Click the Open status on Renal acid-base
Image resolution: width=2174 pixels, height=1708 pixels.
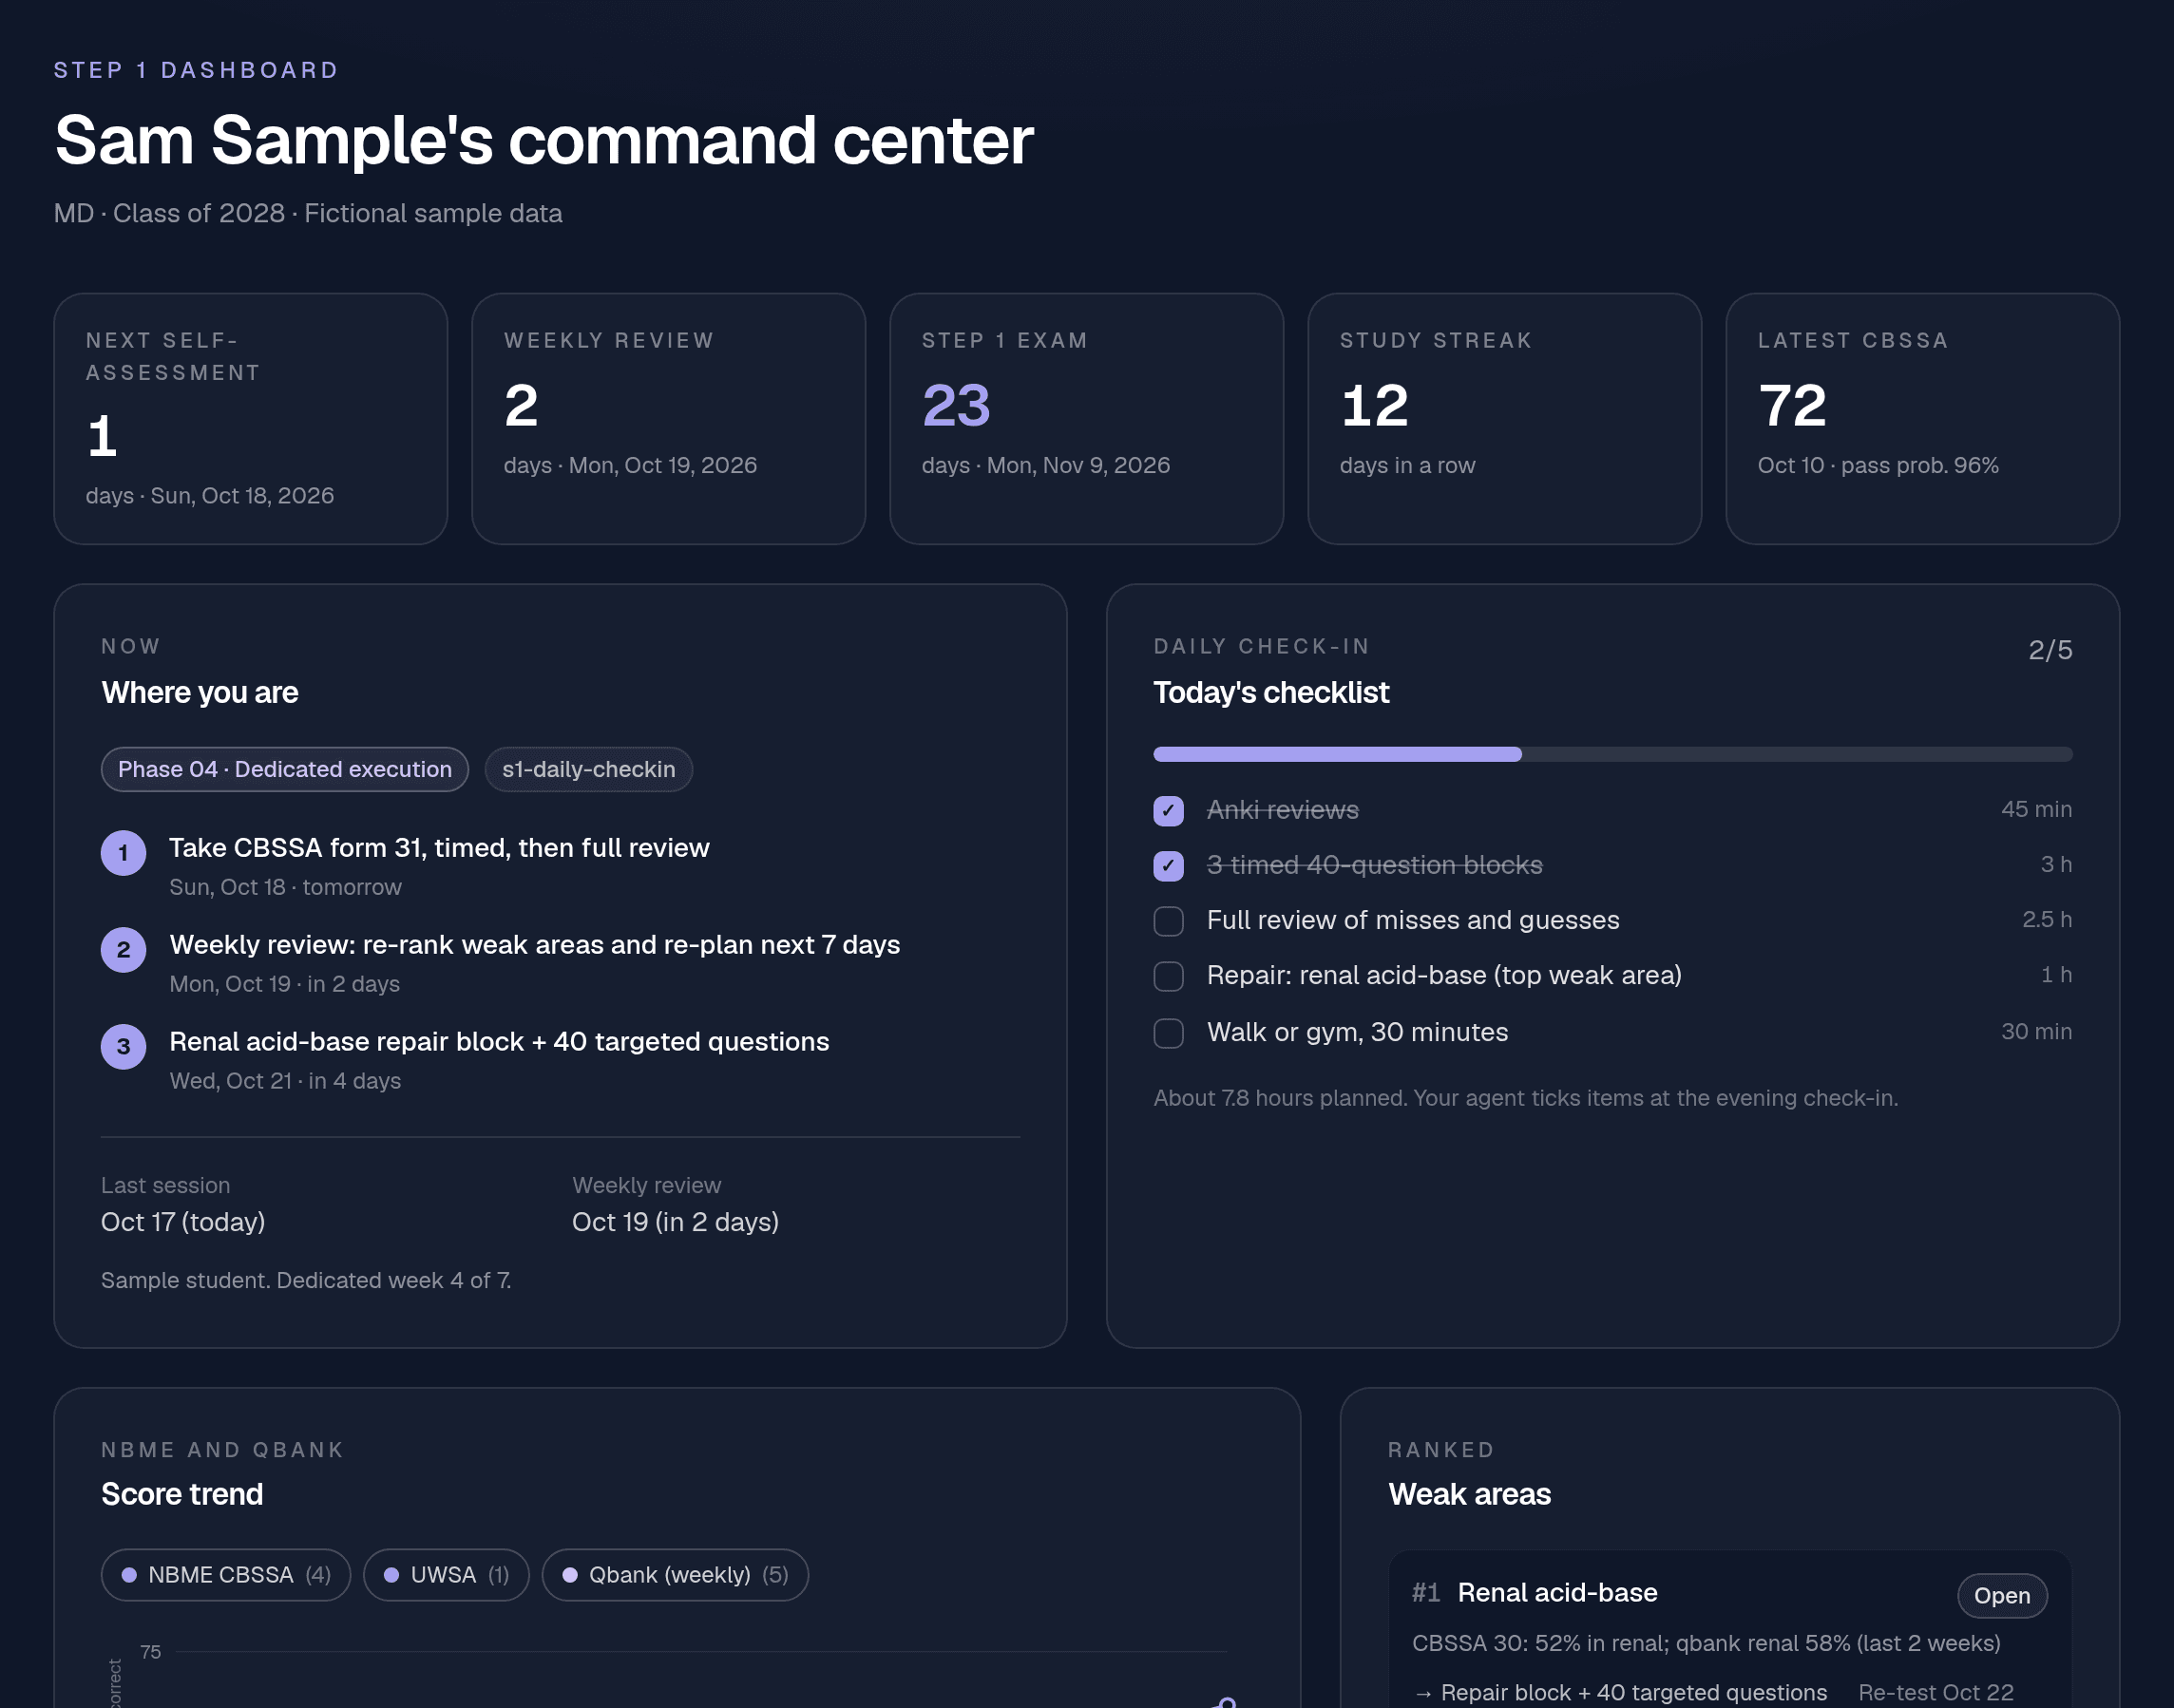coord(2002,1595)
